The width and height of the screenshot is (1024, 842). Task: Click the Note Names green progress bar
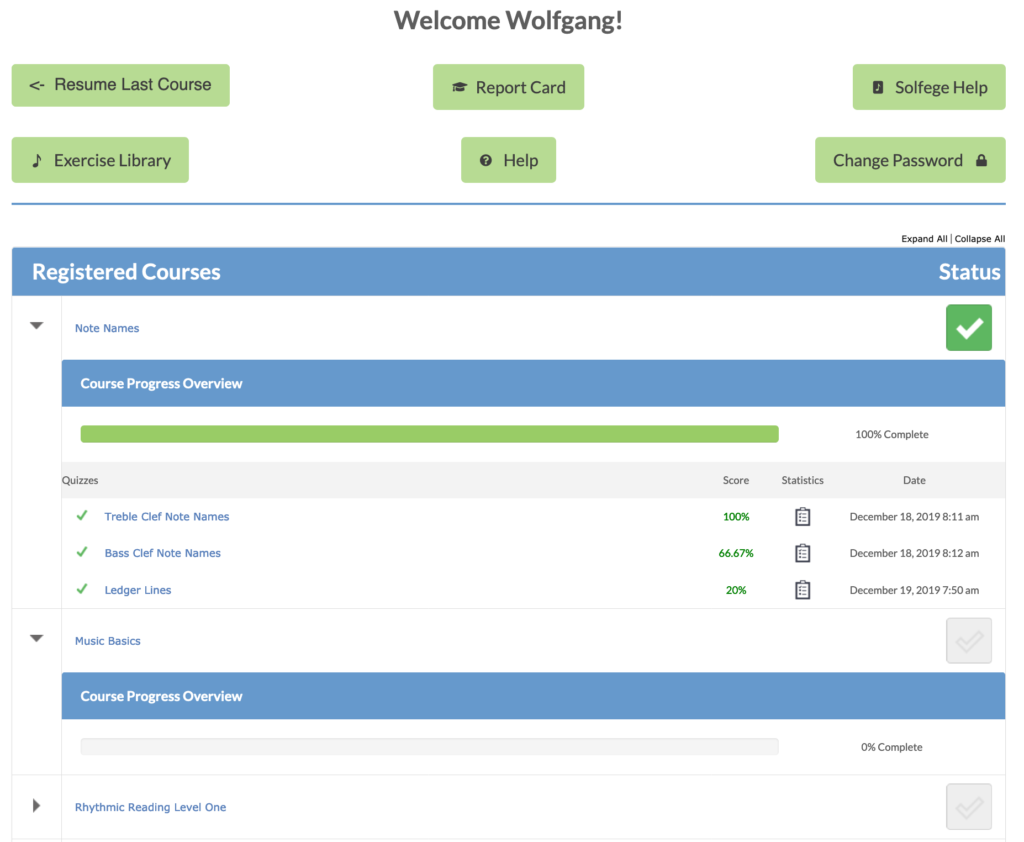429,434
